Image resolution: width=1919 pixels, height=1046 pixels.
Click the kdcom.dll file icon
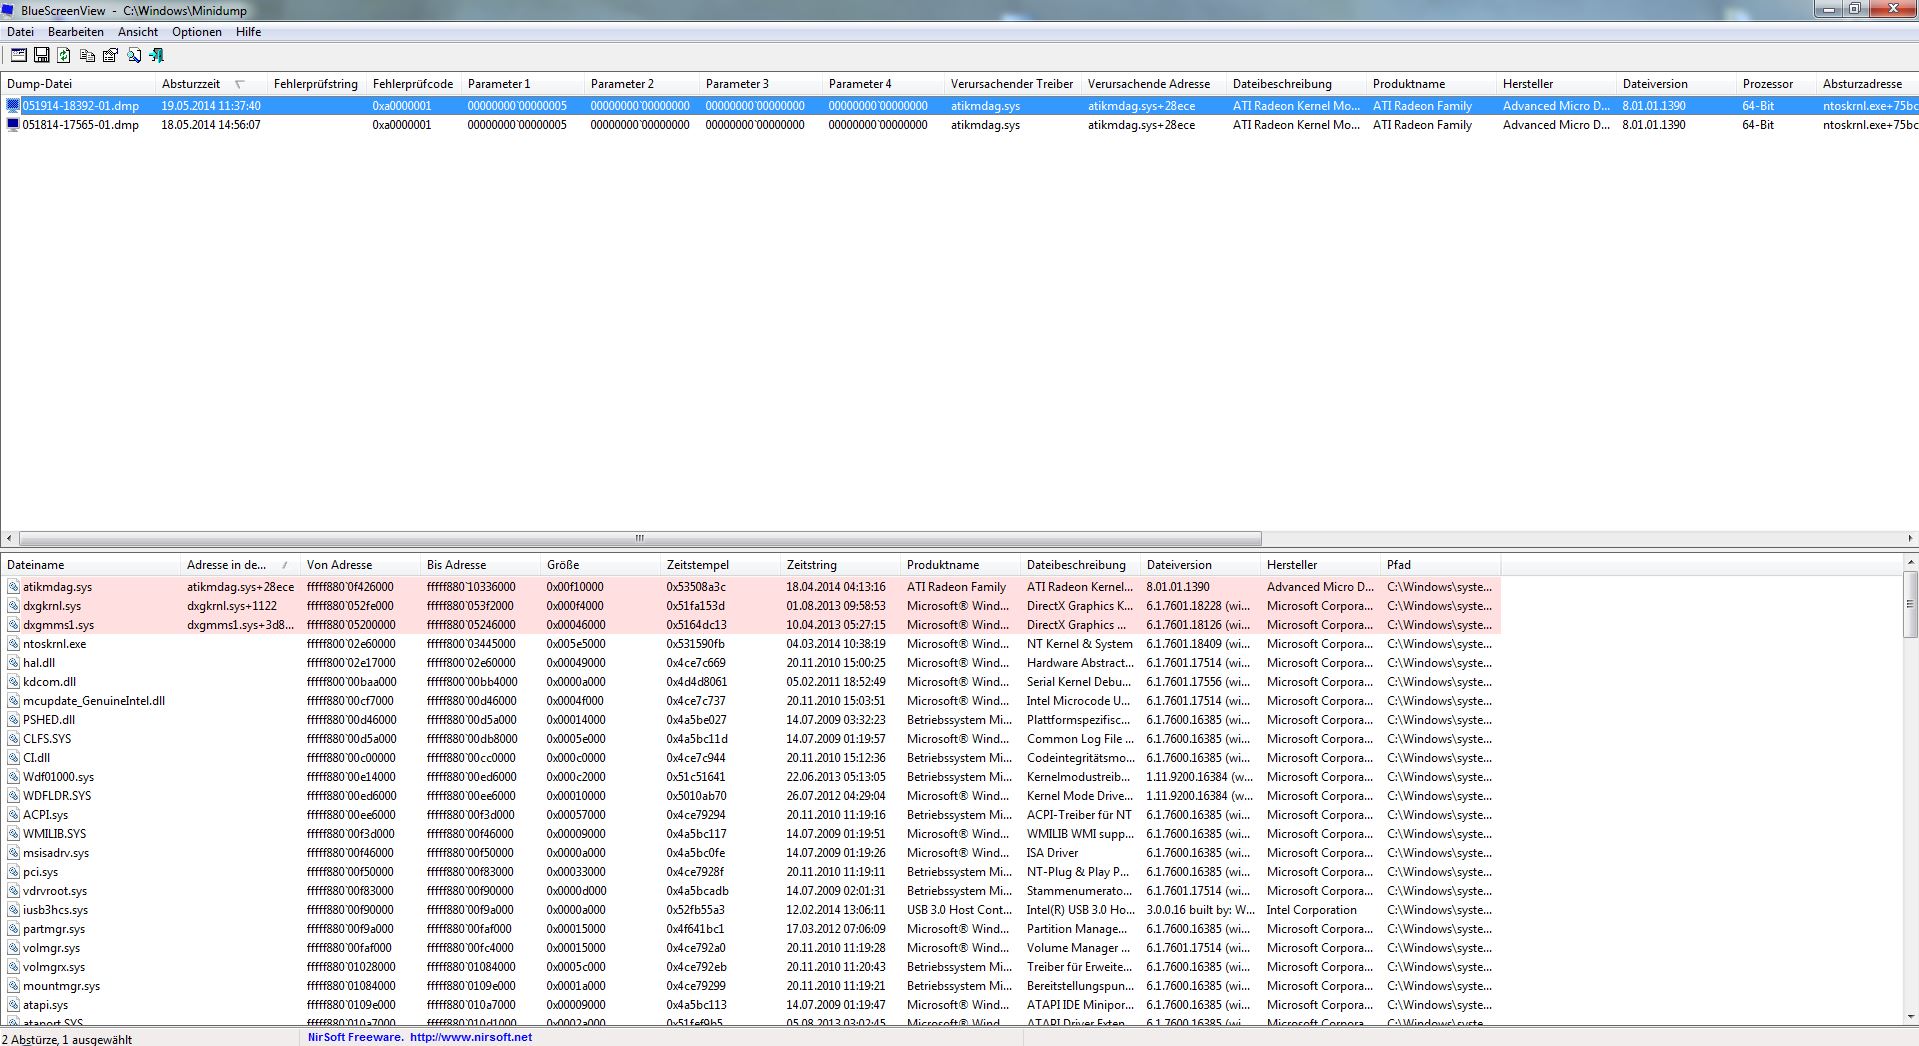point(14,682)
